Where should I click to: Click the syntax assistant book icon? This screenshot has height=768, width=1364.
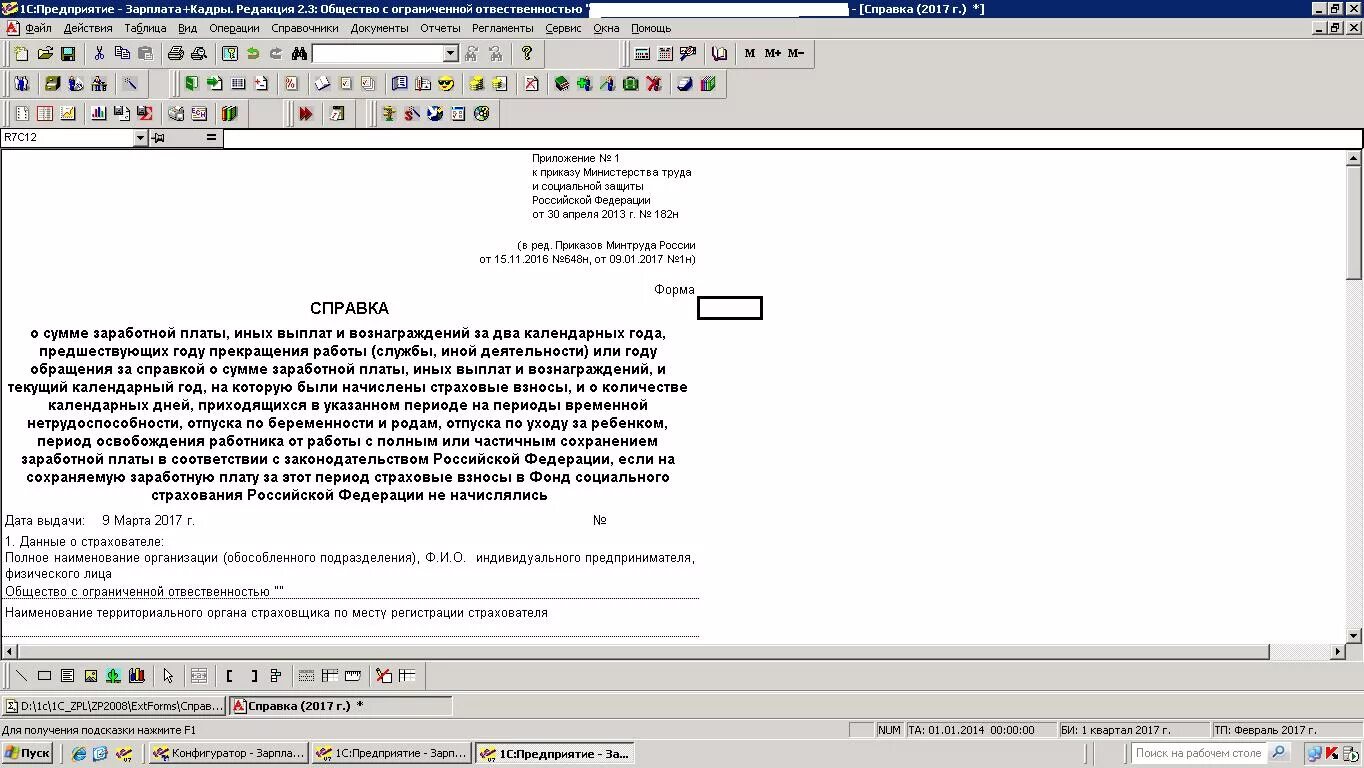tap(719, 53)
